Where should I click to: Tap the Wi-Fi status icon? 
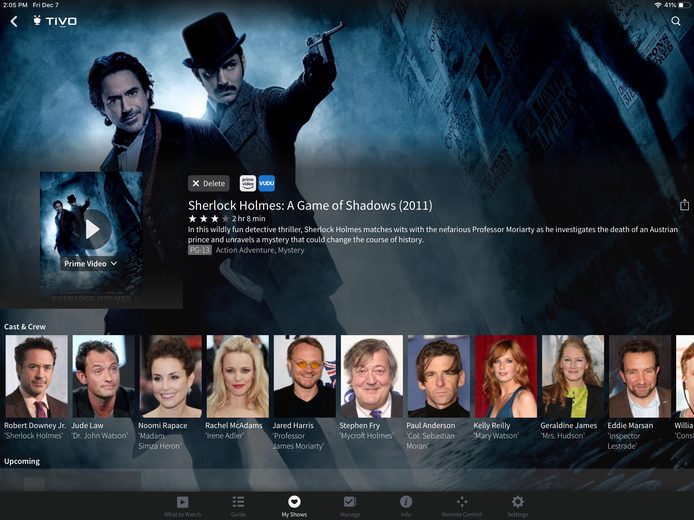658,5
